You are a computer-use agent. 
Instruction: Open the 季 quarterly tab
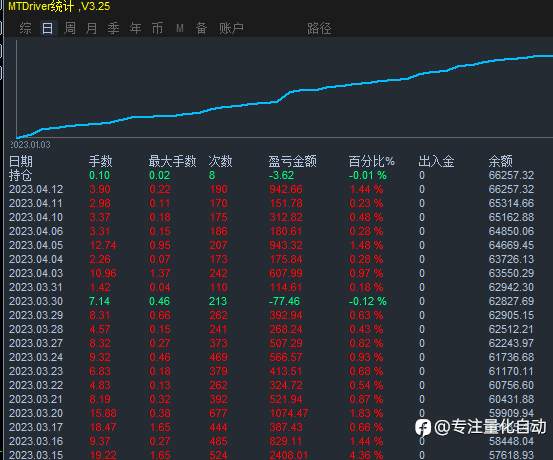click(113, 28)
